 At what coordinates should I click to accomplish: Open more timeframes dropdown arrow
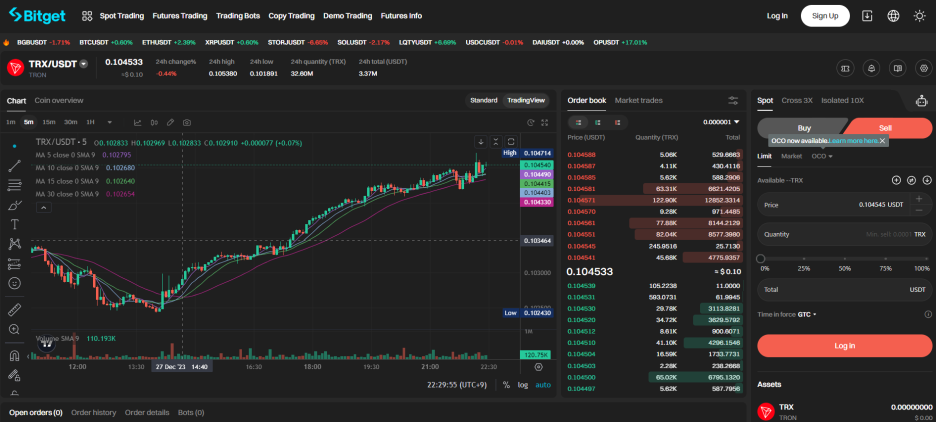click(x=110, y=122)
